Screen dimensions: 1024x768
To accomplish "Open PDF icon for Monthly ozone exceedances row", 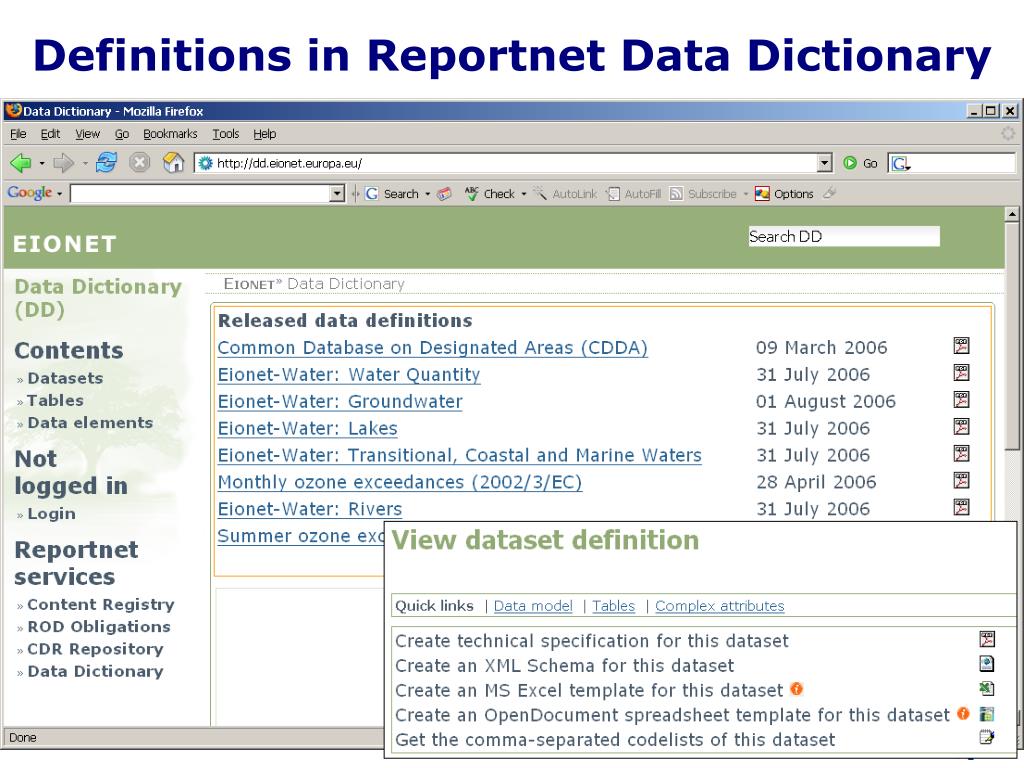I will click(961, 481).
